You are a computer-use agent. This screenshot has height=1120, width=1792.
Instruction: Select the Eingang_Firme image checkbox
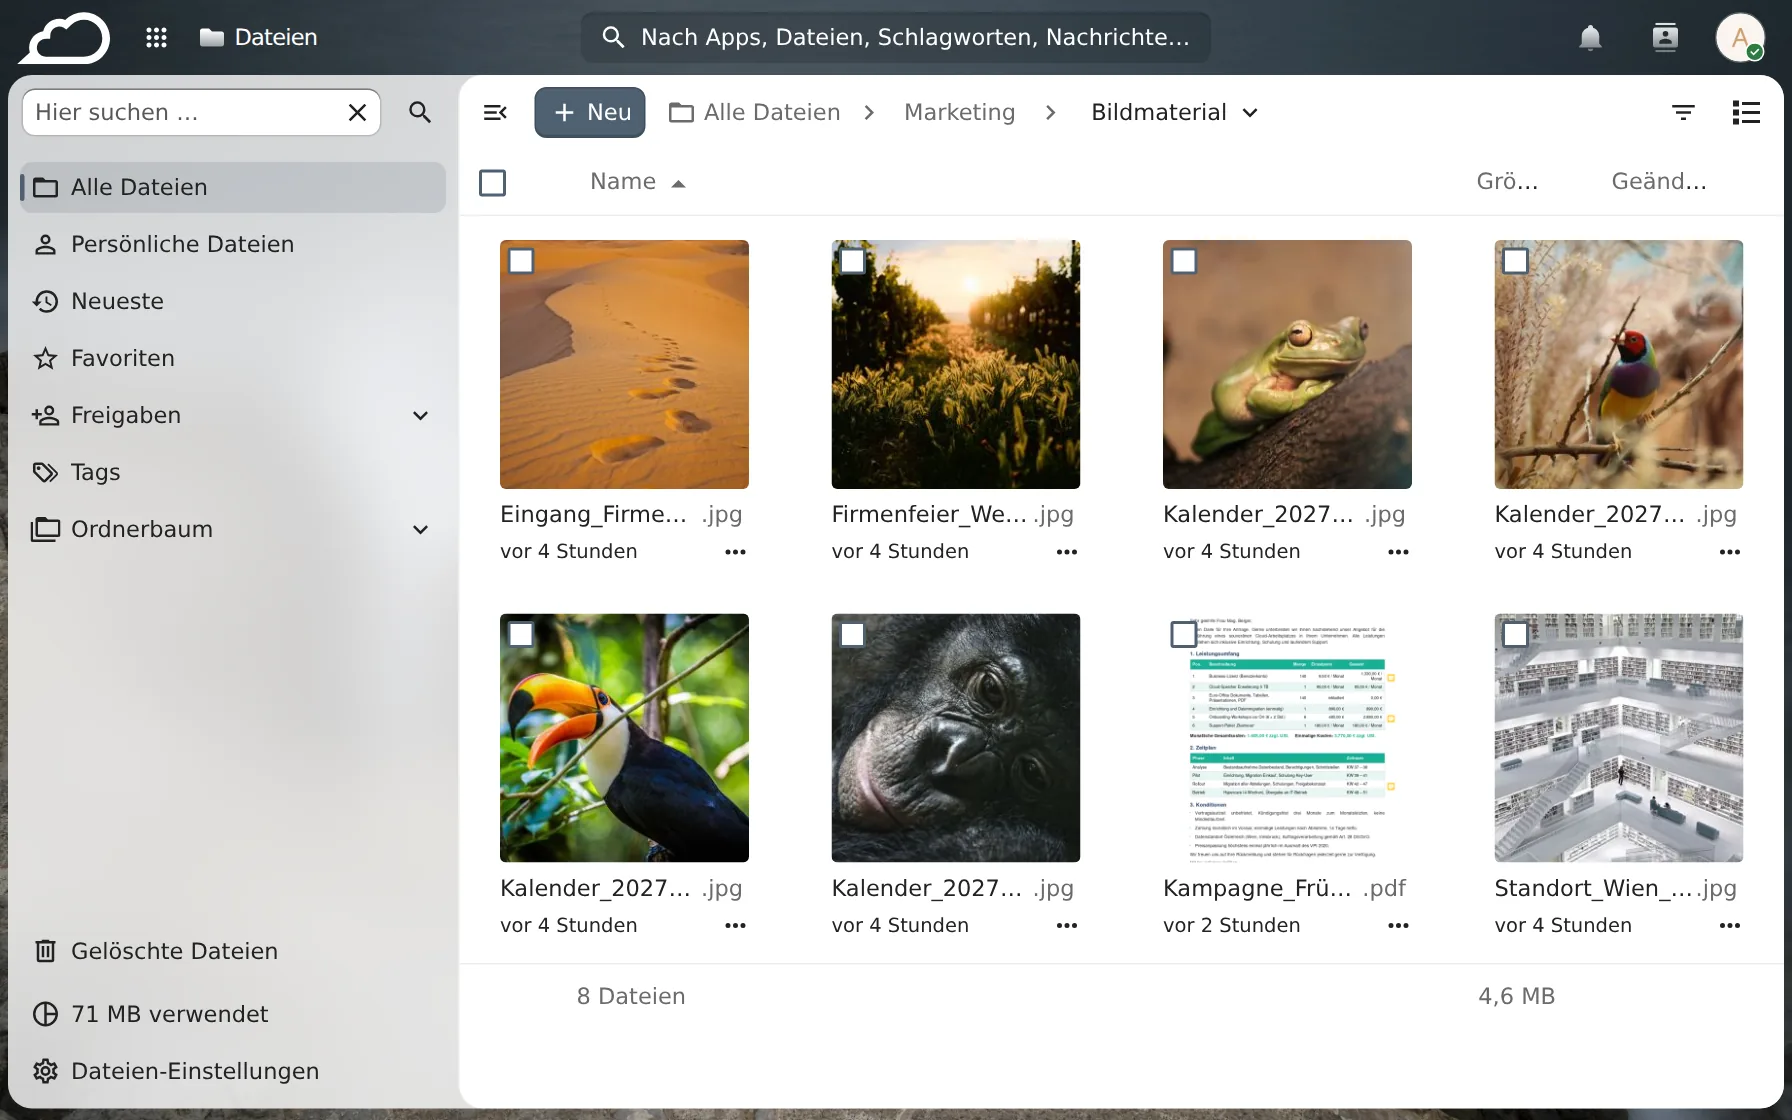(521, 261)
